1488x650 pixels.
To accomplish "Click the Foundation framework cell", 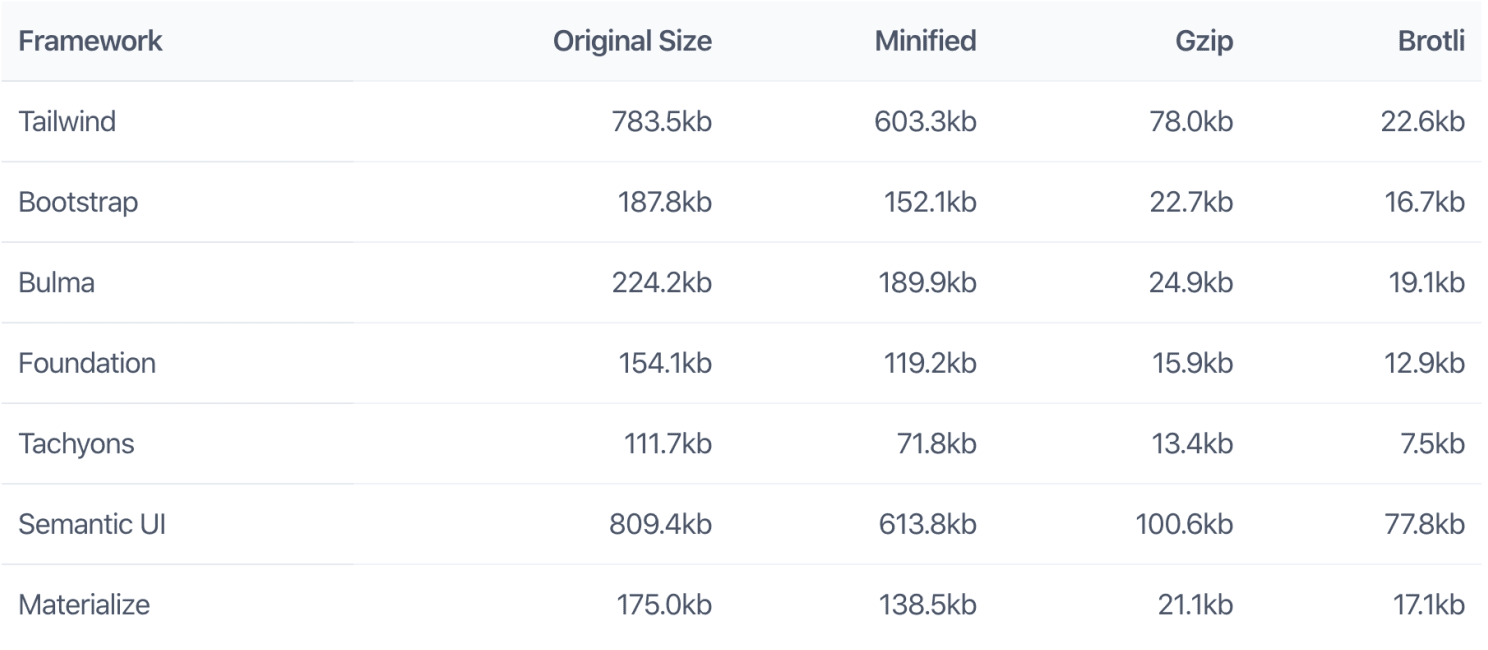I will coord(87,363).
